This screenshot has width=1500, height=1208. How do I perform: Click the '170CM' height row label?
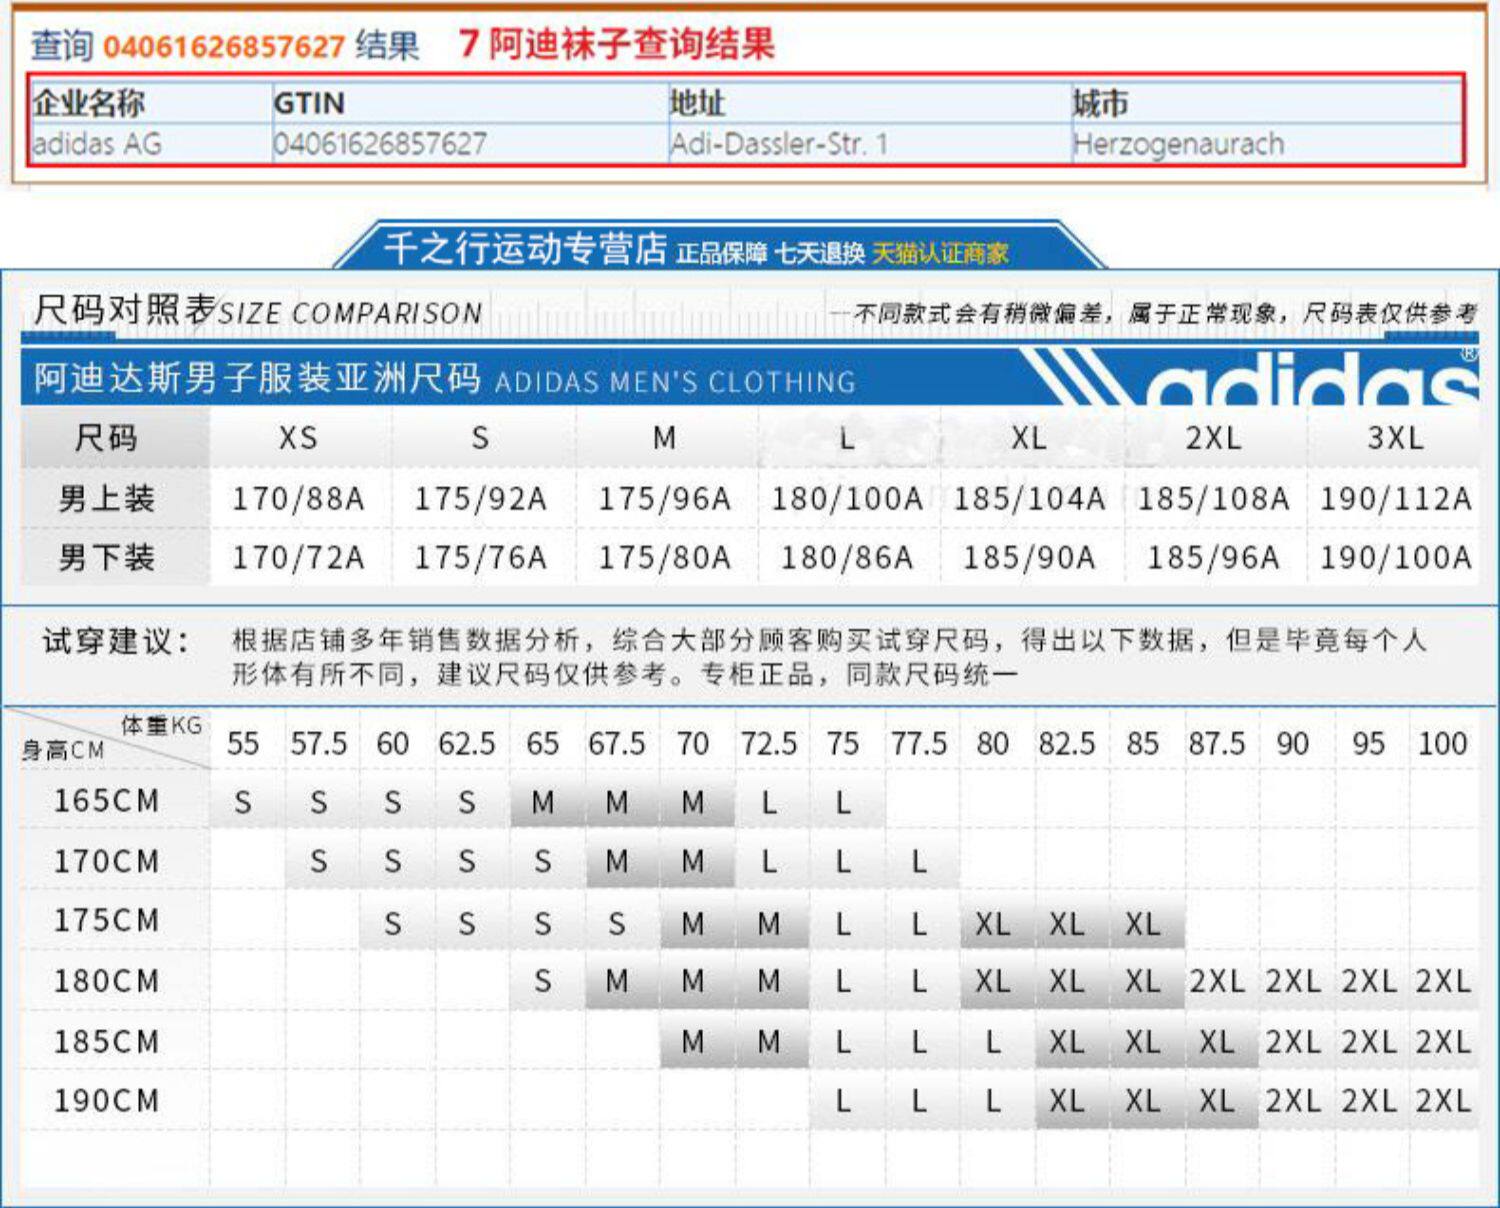pos(107,861)
